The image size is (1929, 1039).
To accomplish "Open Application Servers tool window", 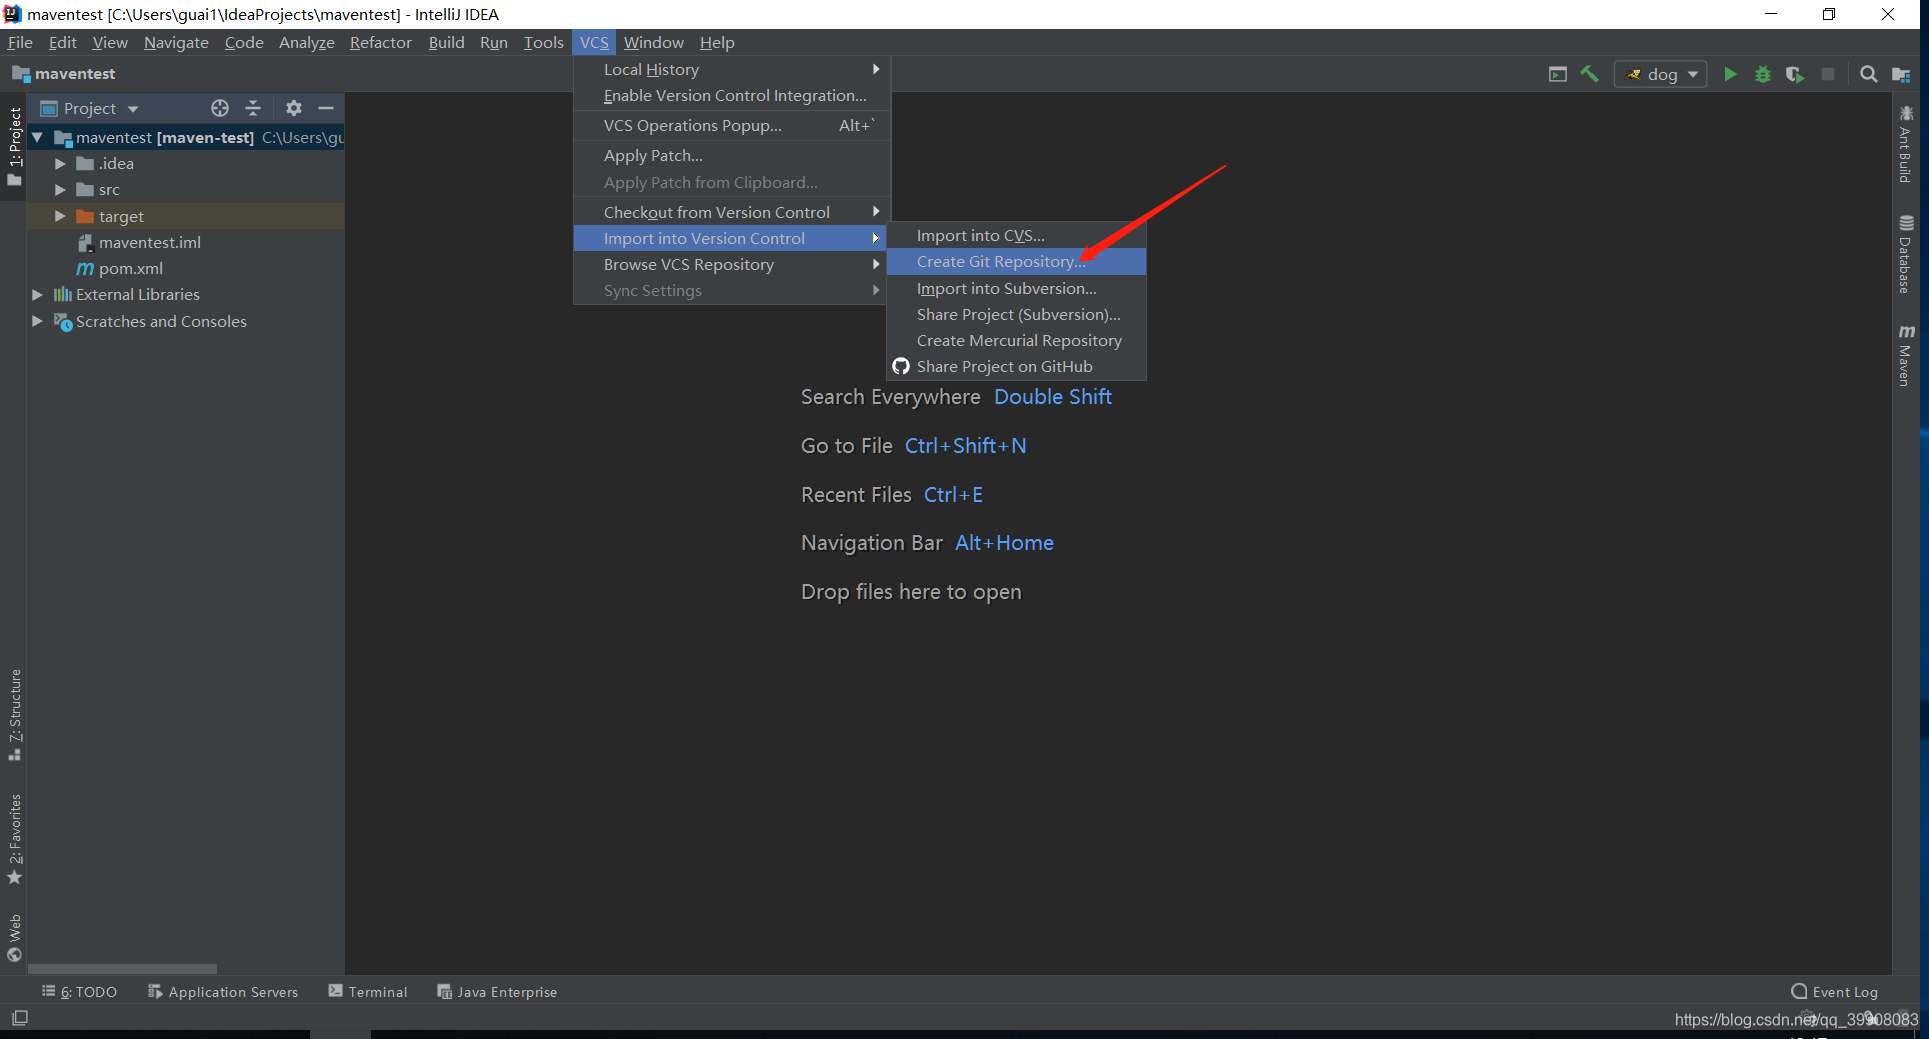I will pyautogui.click(x=223, y=992).
